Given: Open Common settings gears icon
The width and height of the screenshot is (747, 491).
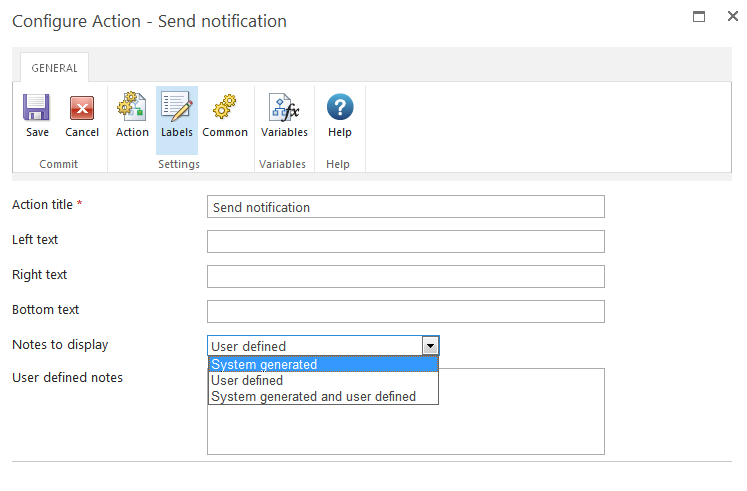Looking at the screenshot, I should pos(225,108).
